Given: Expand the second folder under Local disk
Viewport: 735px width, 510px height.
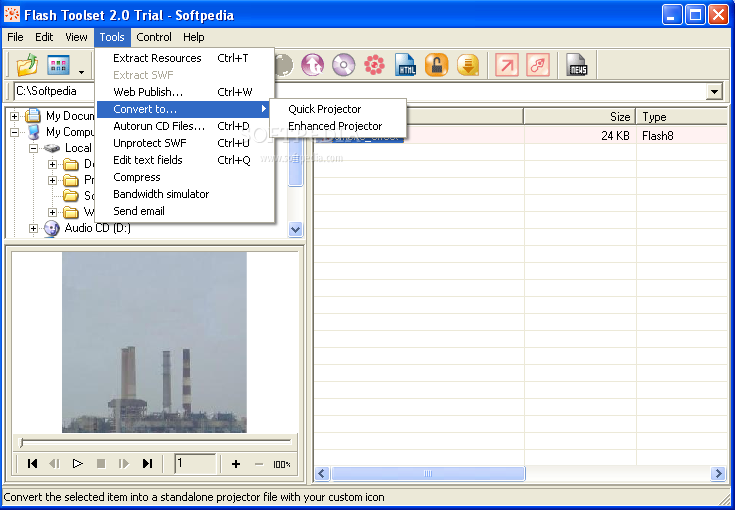Looking at the screenshot, I should pyautogui.click(x=52, y=180).
